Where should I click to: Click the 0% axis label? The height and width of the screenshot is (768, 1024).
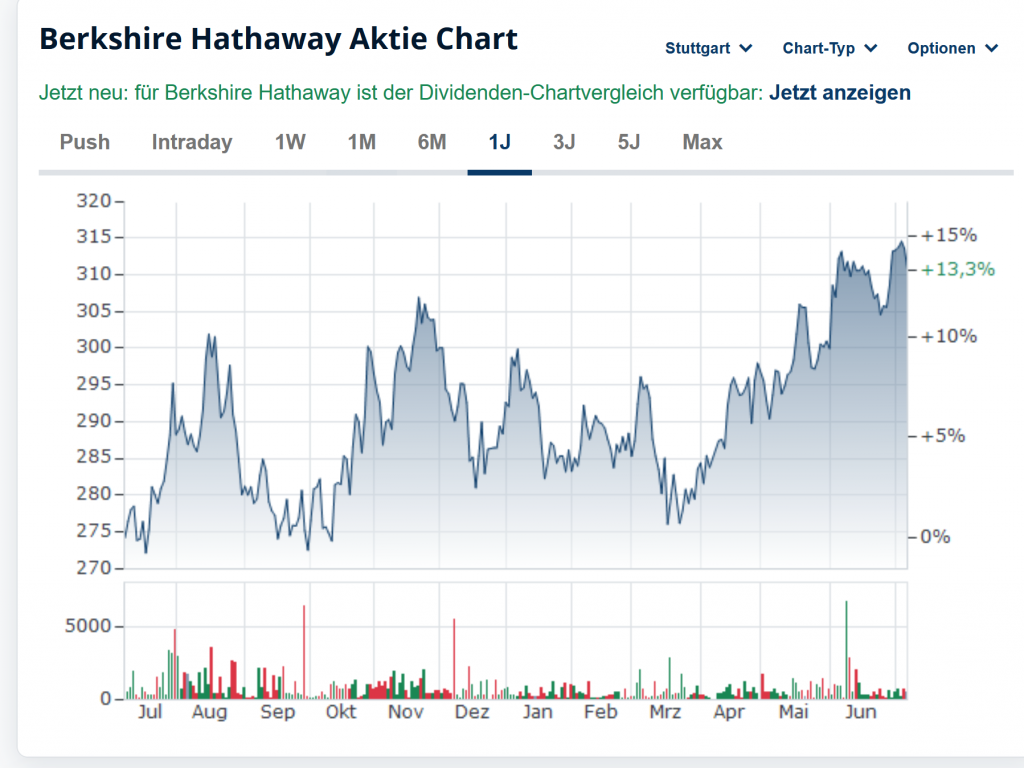coord(935,537)
